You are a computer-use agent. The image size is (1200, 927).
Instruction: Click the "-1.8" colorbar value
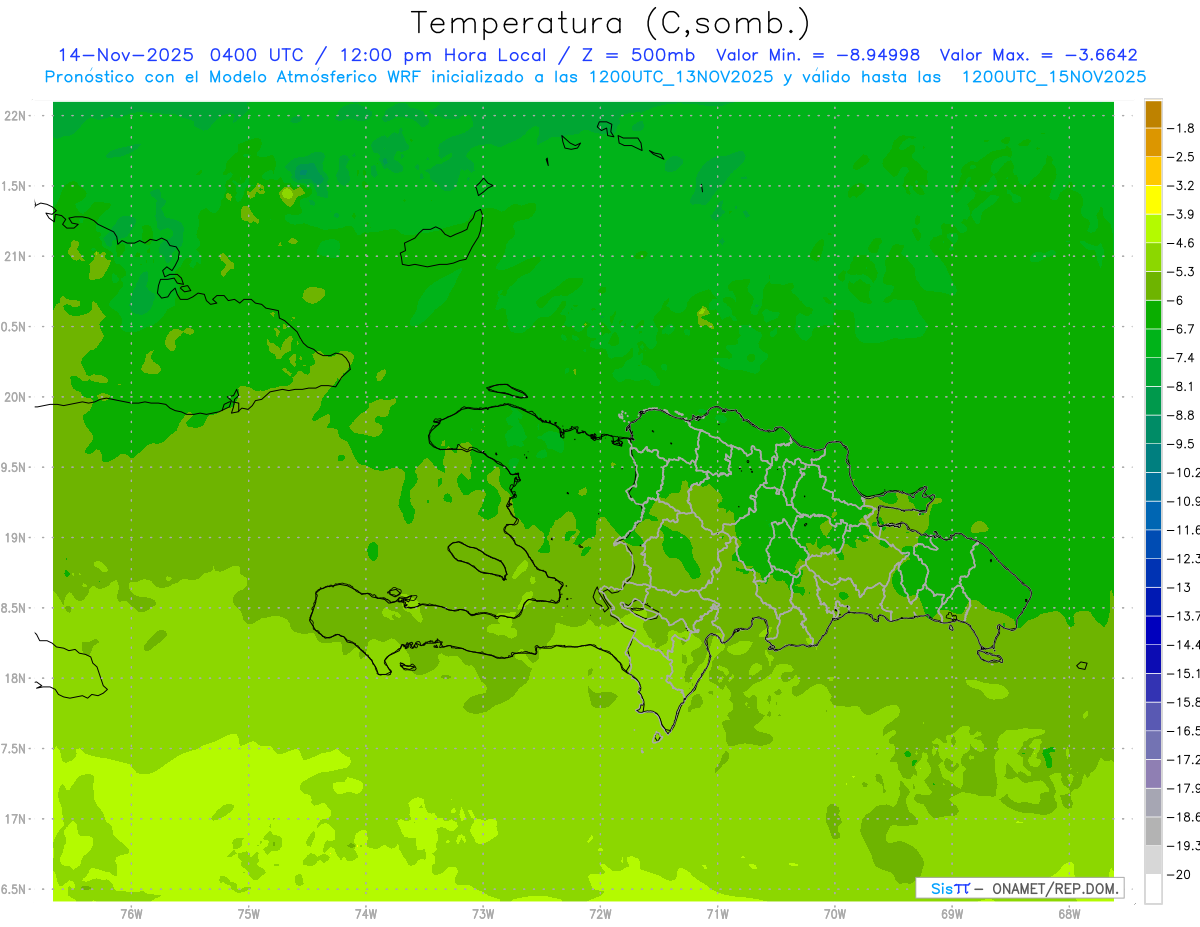tap(1181, 129)
